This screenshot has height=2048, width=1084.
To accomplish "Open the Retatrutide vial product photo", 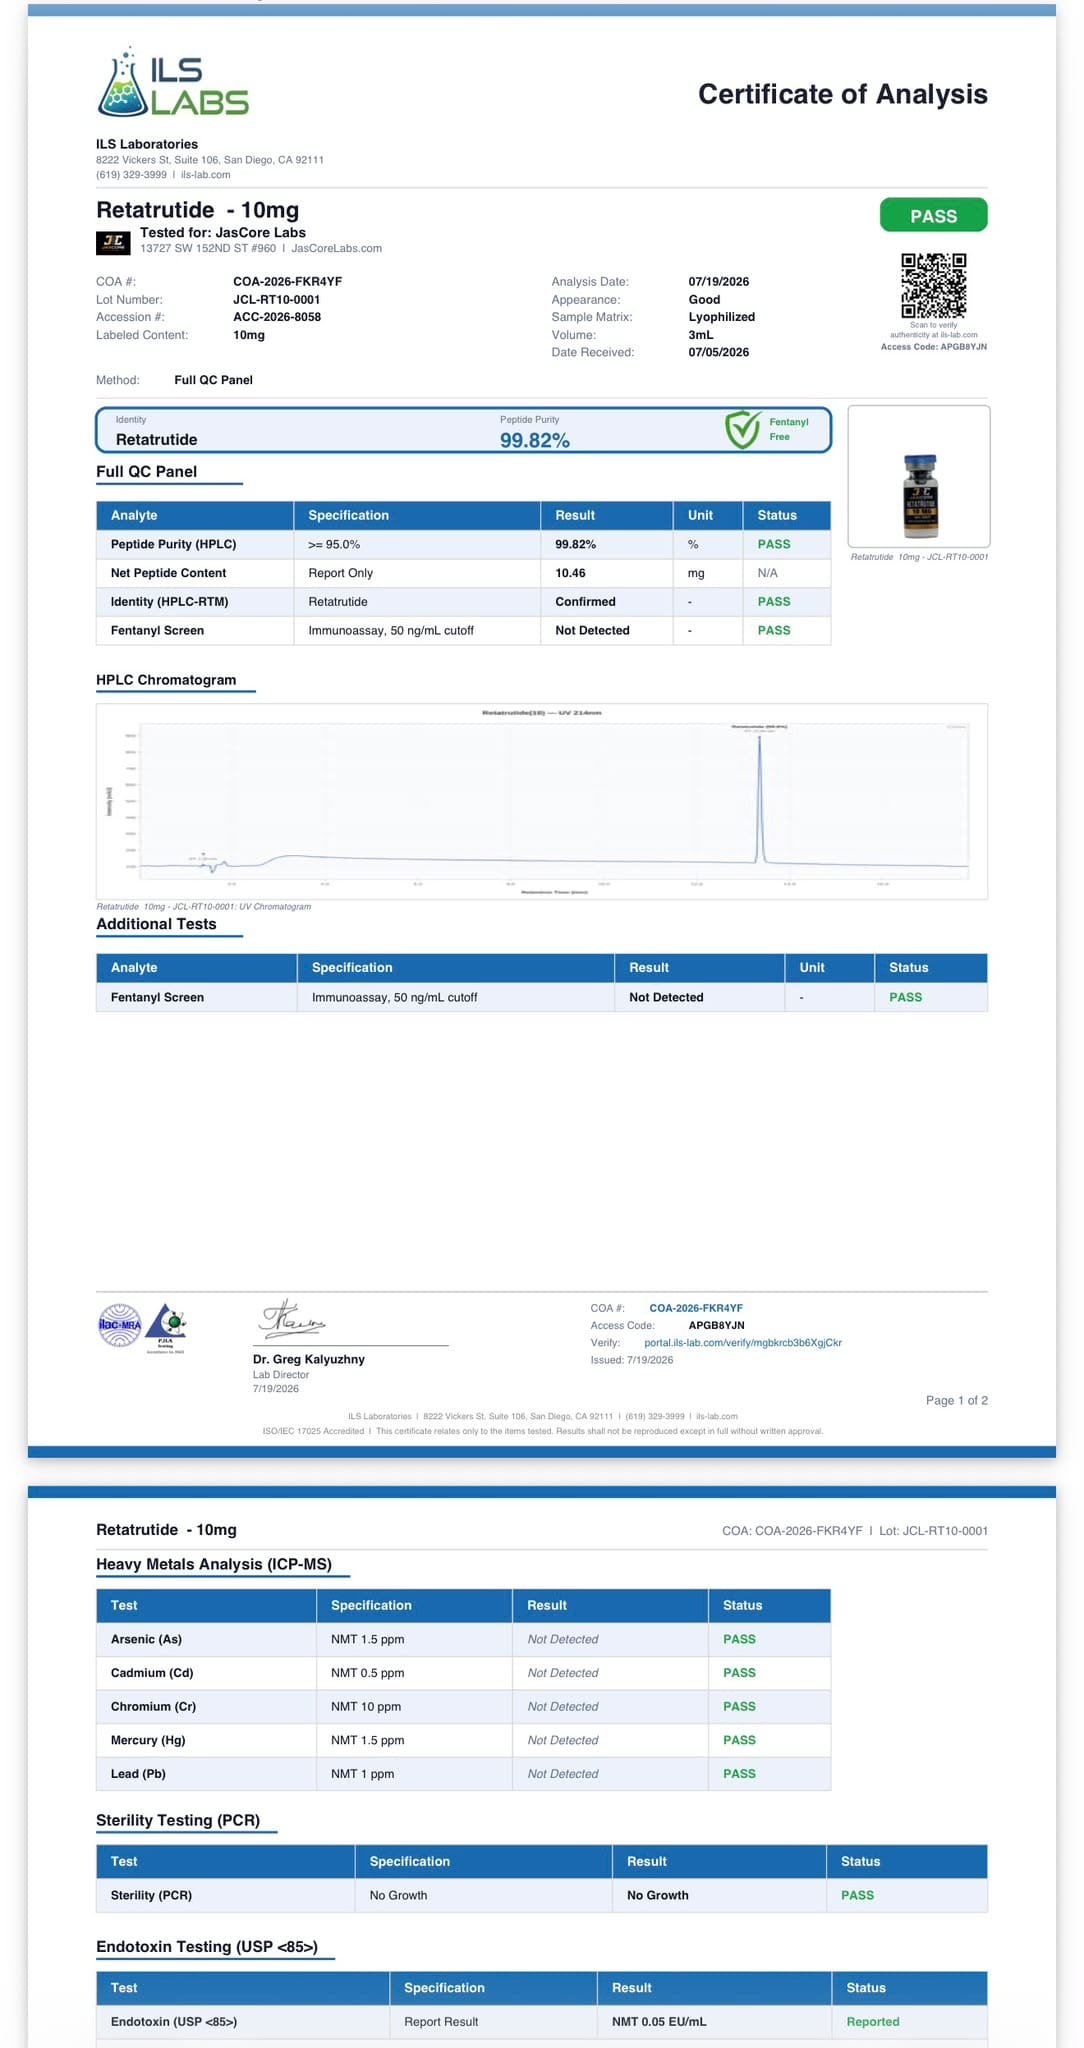I will tap(919, 476).
